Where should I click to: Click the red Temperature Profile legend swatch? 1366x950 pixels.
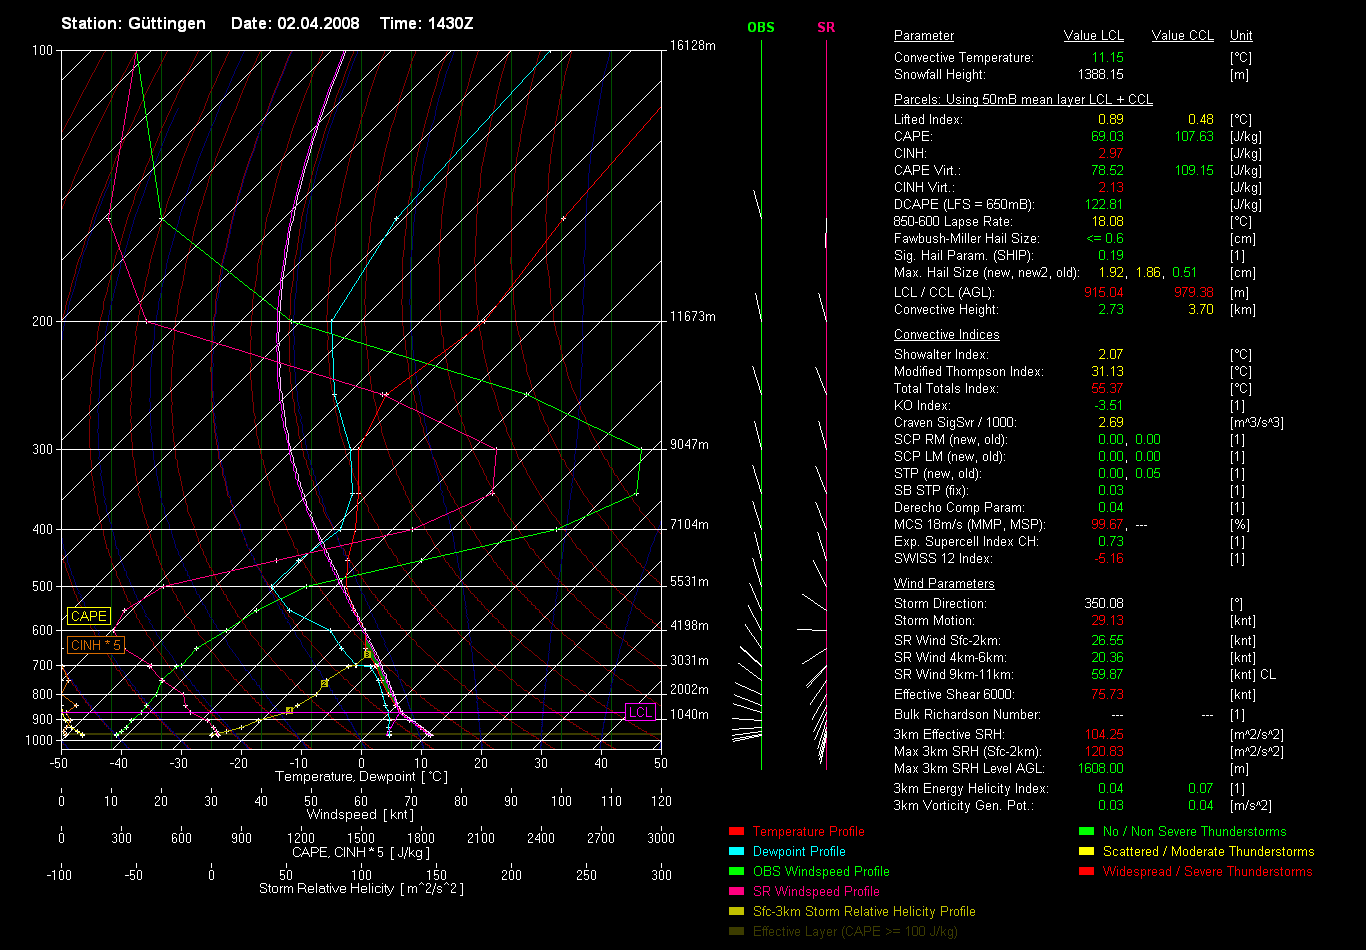[x=737, y=832]
